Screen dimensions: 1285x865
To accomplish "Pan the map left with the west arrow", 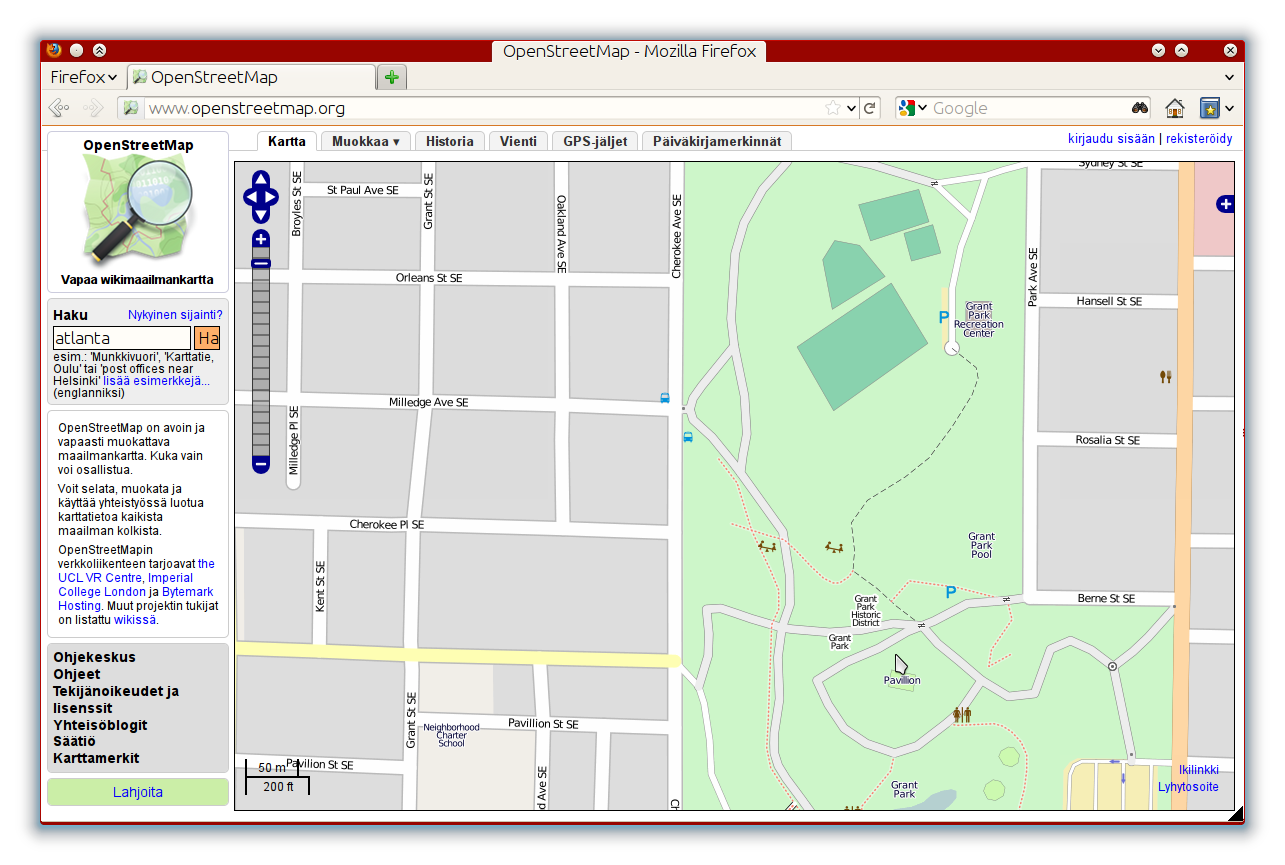I will click(252, 197).
